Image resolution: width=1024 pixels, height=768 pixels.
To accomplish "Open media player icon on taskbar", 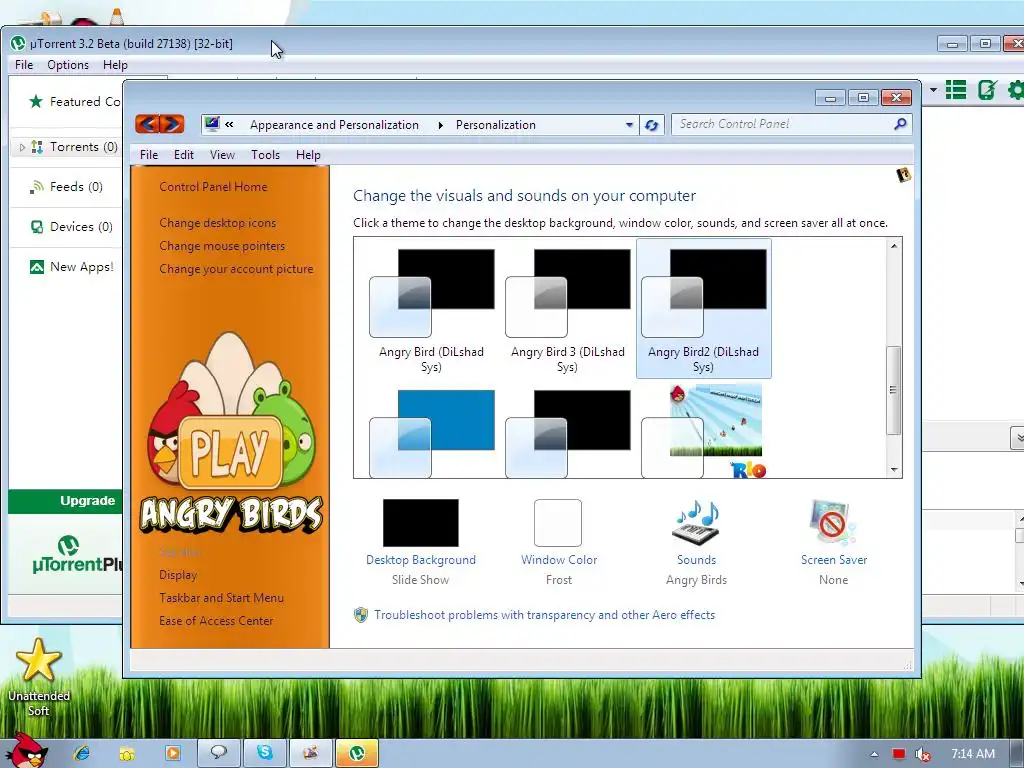I will [x=173, y=753].
